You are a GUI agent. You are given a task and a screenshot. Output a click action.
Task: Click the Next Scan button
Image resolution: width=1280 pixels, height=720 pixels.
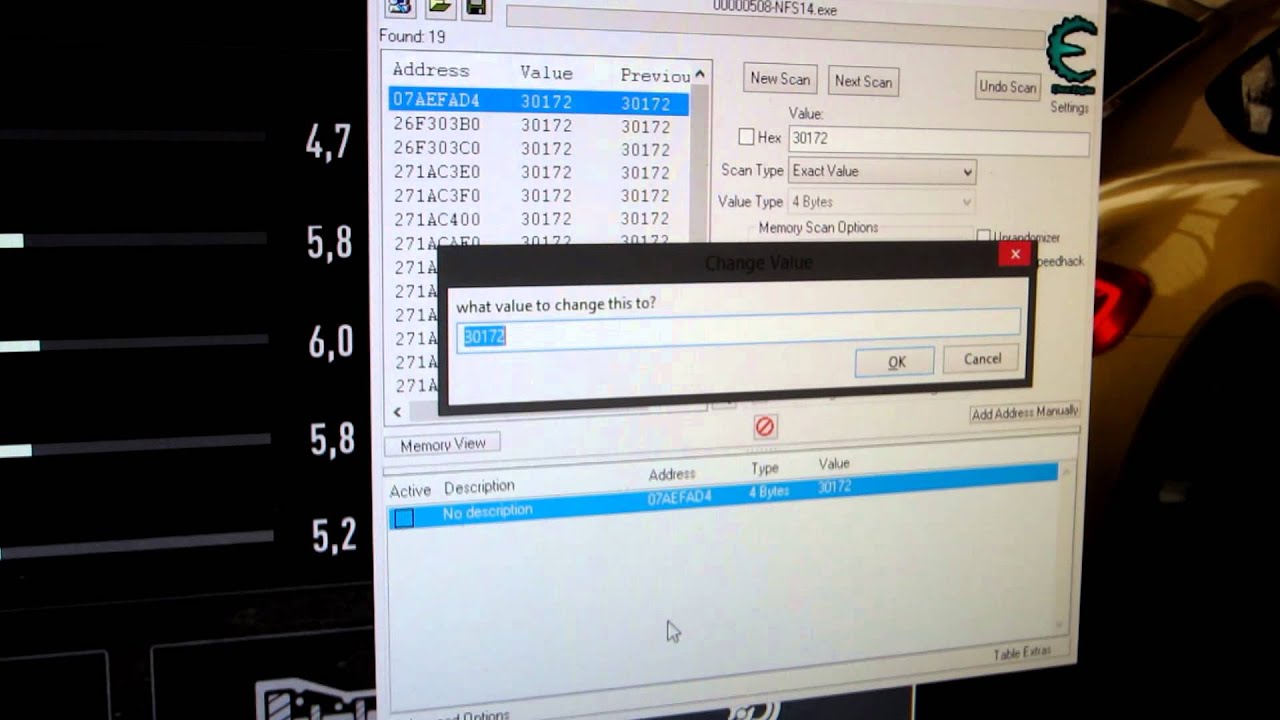pyautogui.click(x=863, y=81)
